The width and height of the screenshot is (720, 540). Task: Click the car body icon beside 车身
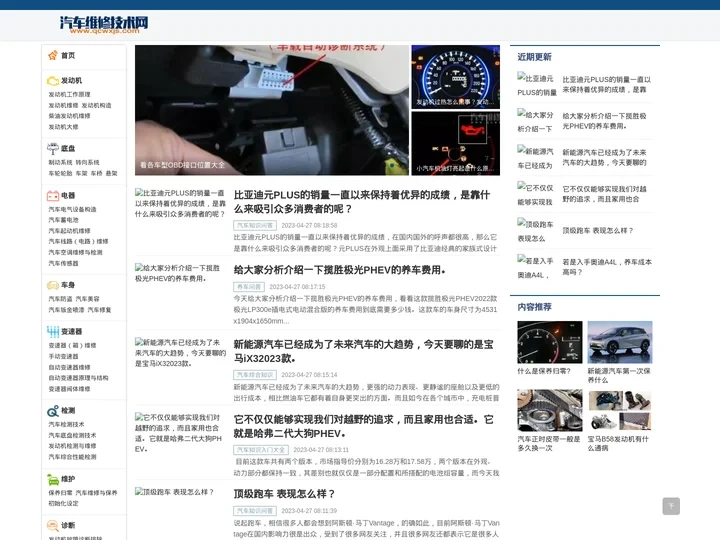coord(53,285)
